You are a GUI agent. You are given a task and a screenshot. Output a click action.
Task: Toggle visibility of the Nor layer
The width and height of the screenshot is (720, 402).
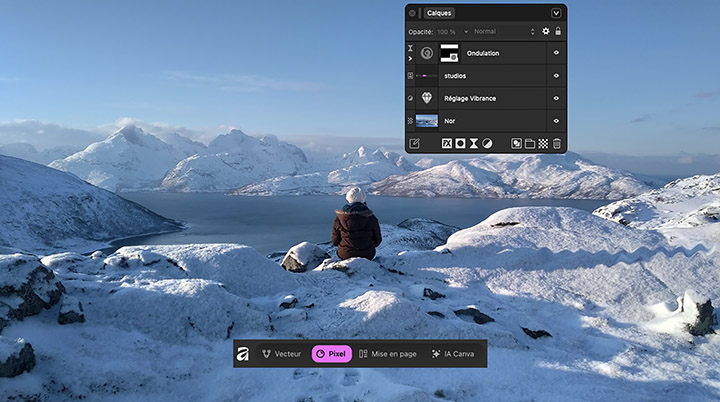(x=556, y=120)
